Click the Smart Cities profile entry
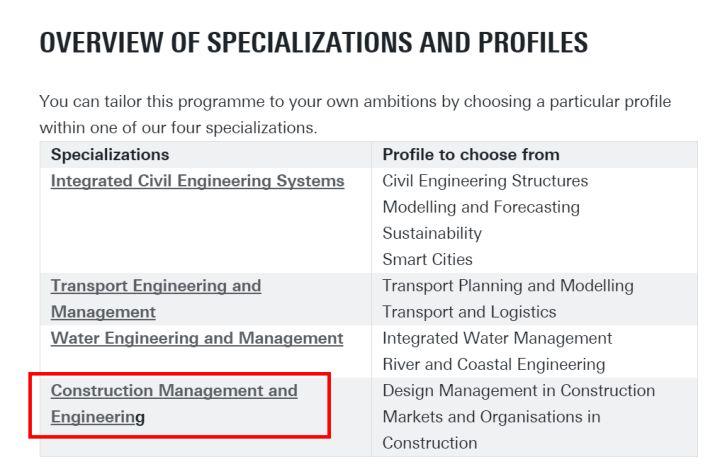 tap(428, 259)
